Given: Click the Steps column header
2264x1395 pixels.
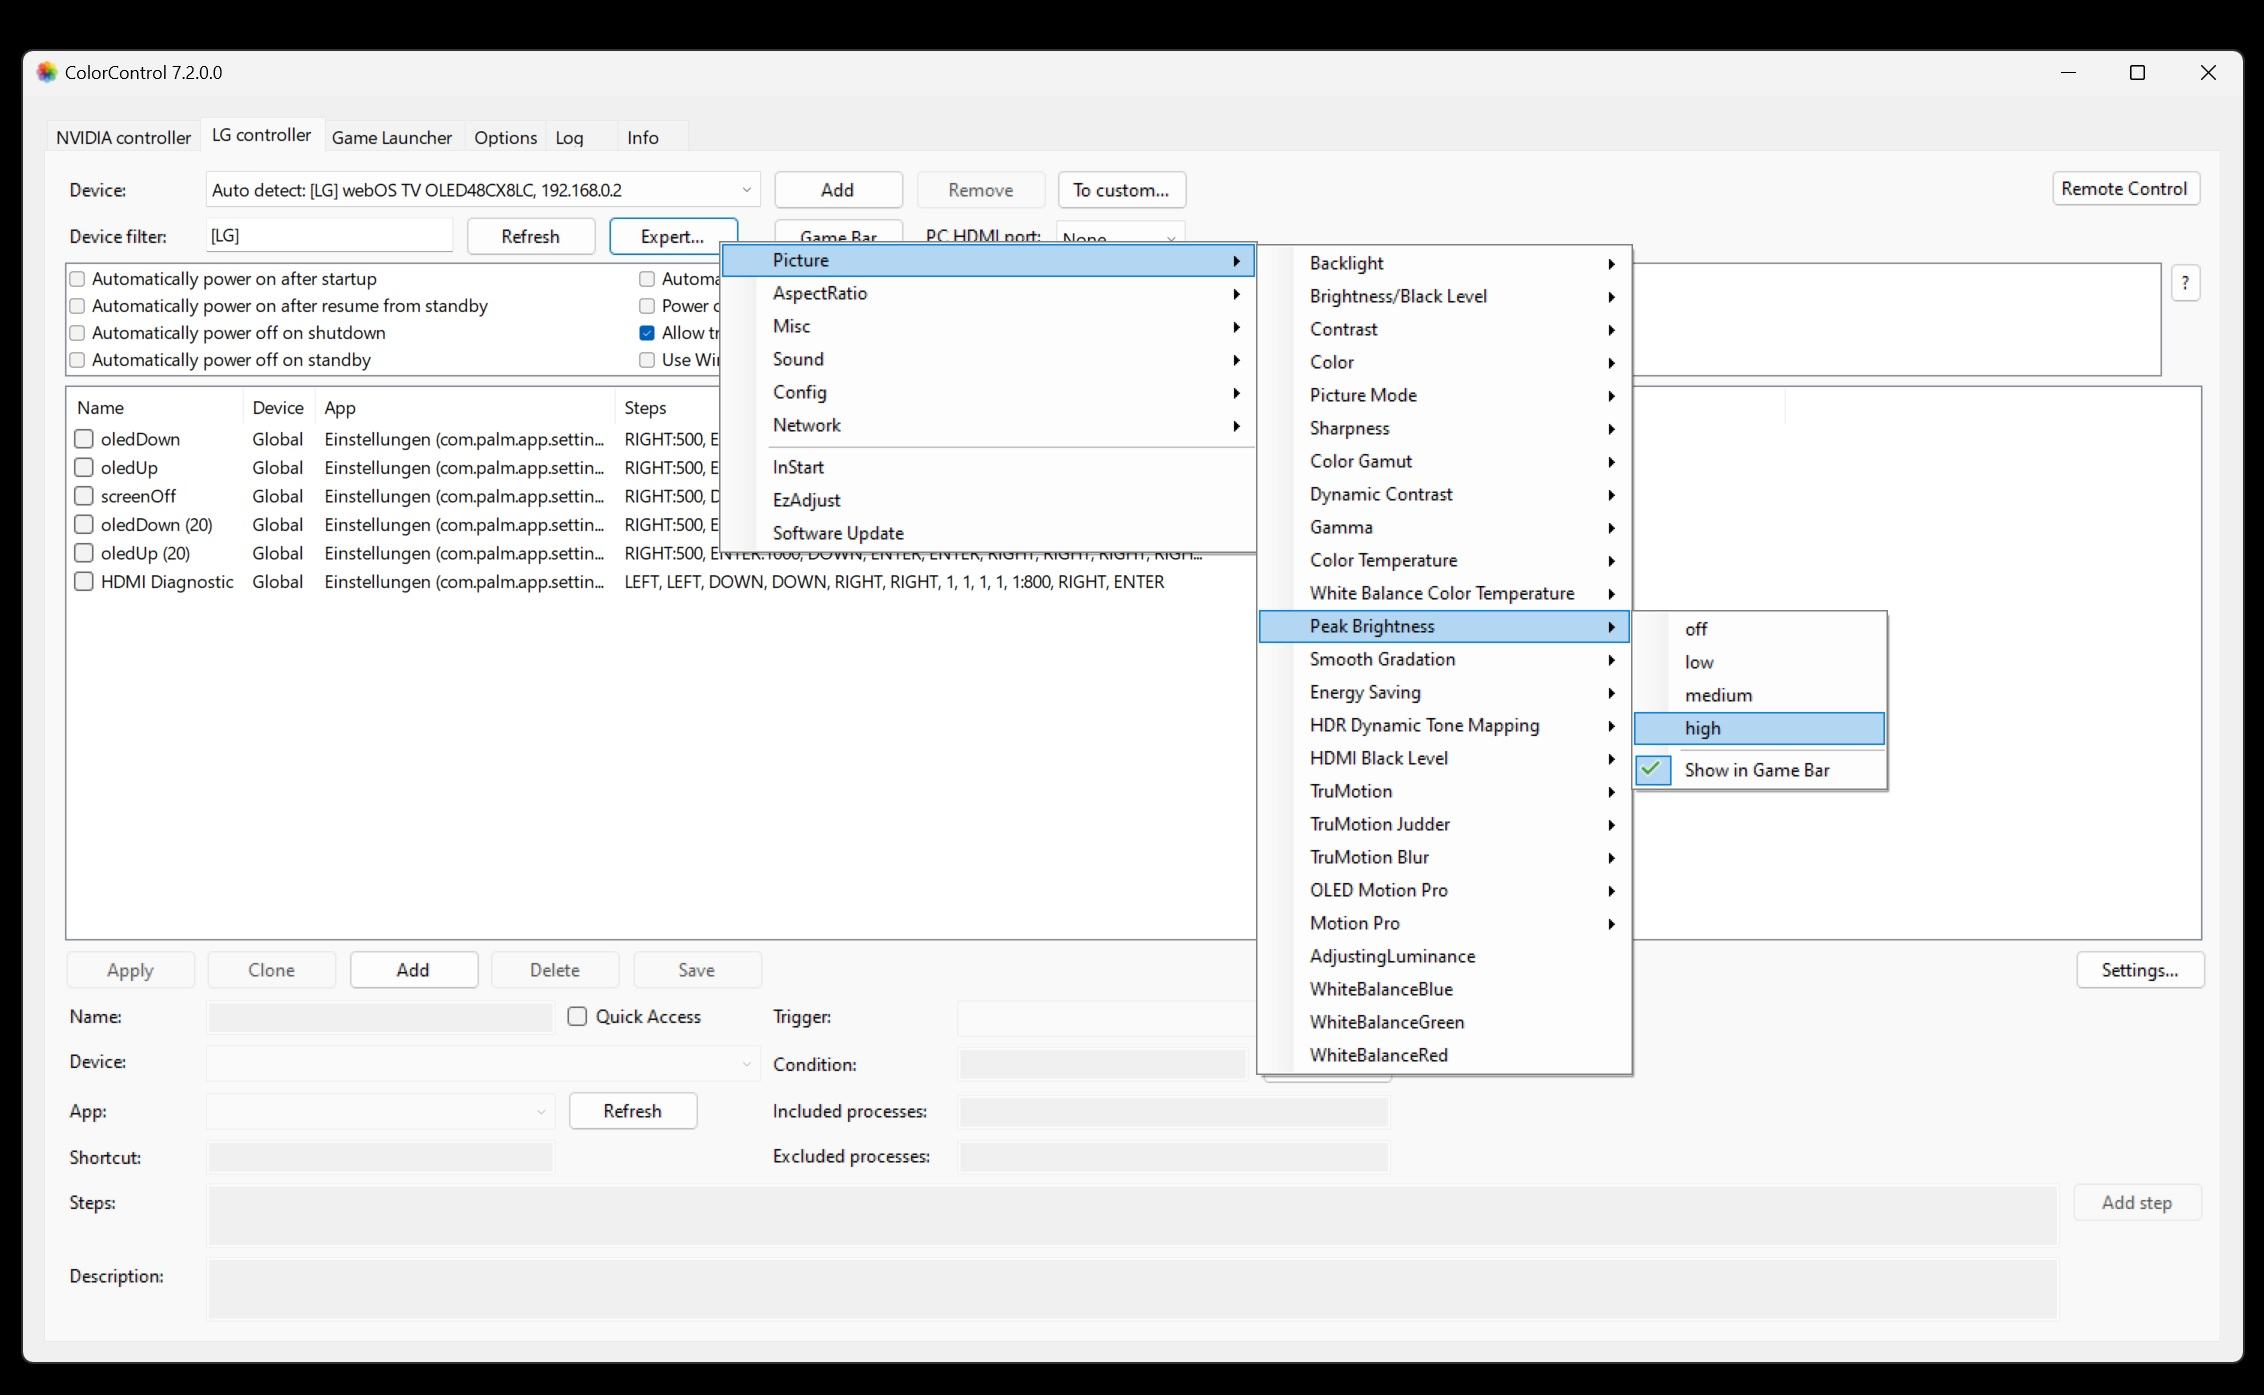Looking at the screenshot, I should tap(645, 407).
